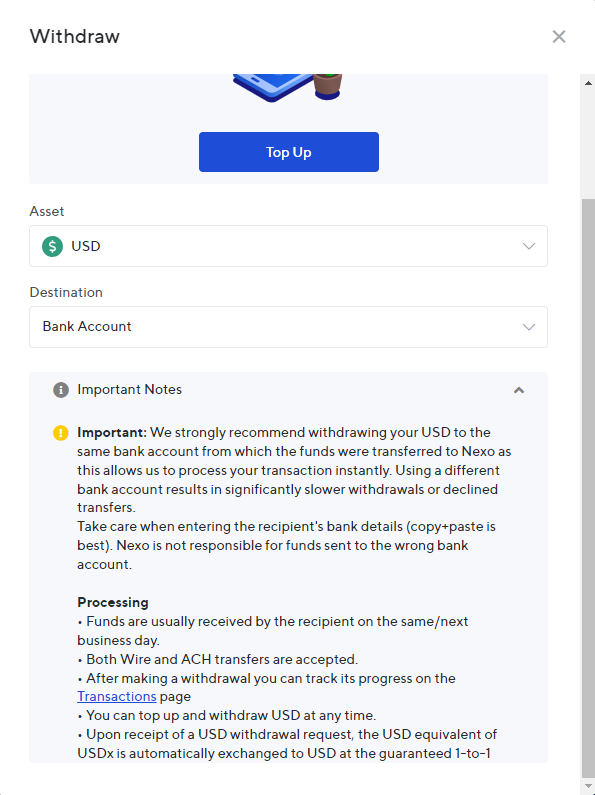
Task: Close the Withdraw dialog with the X
Action: coord(559,37)
